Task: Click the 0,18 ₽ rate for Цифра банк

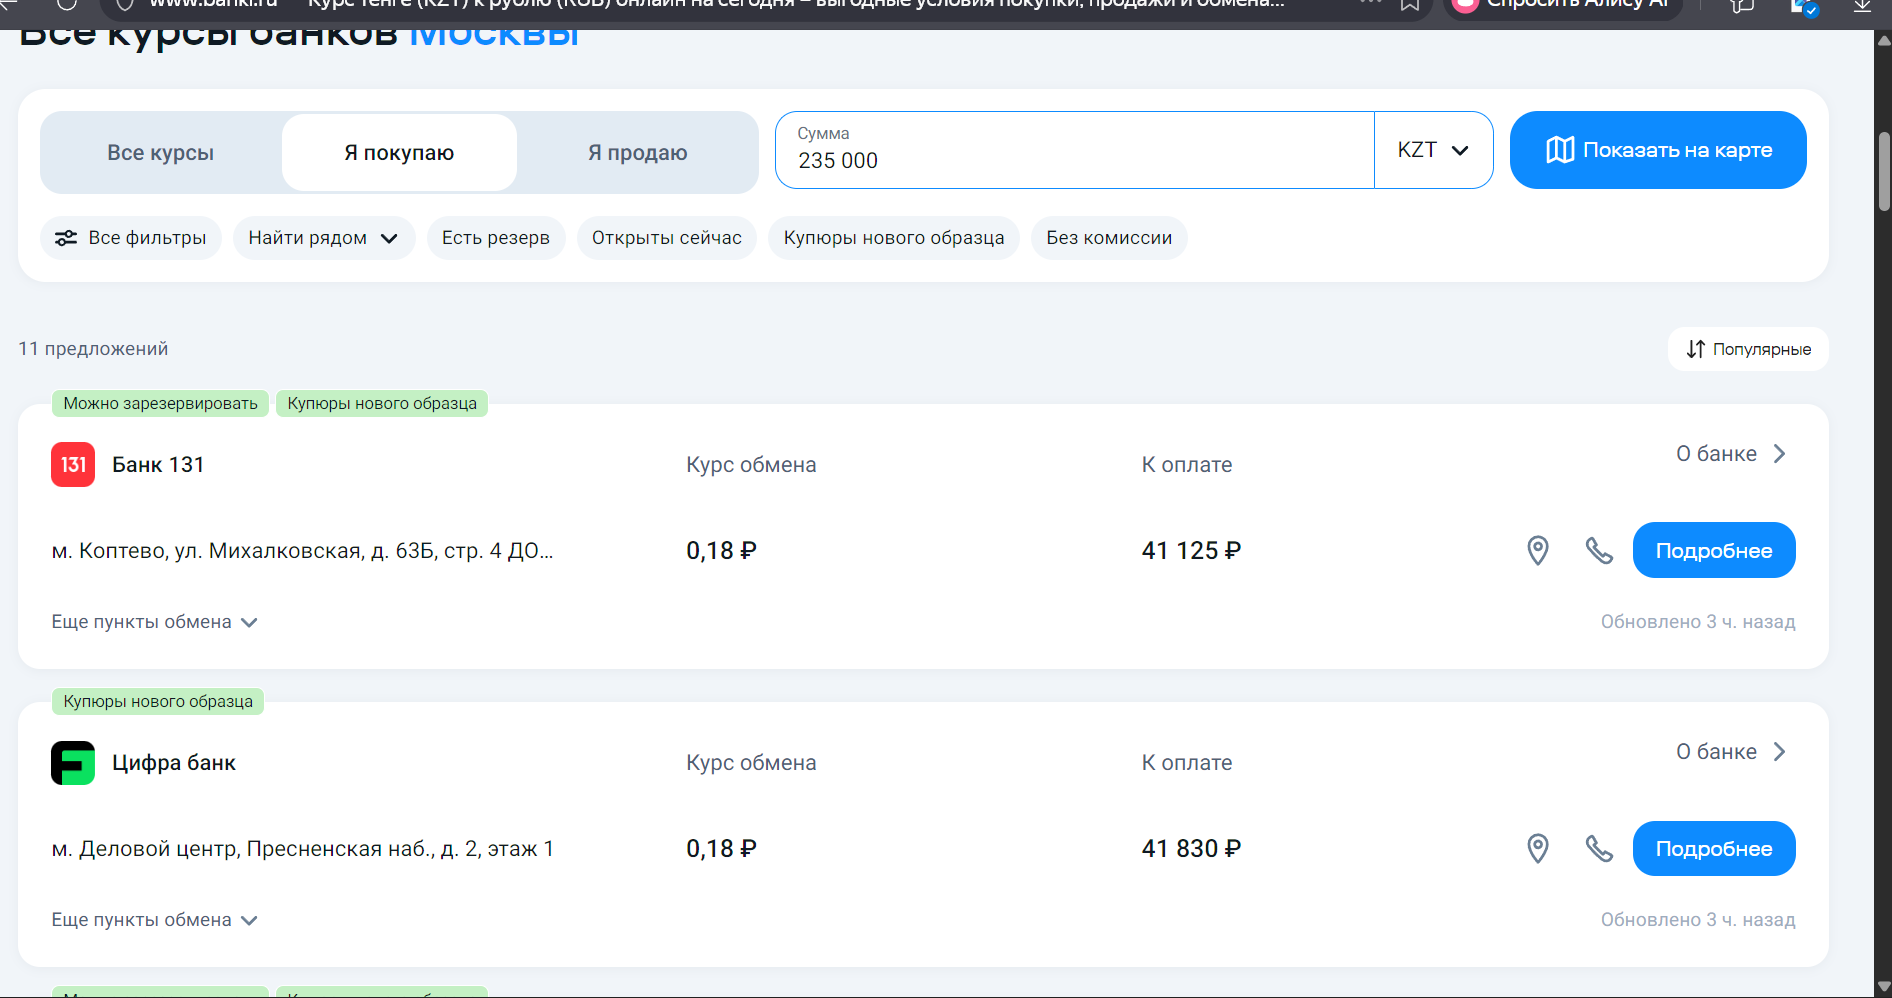Action: [x=721, y=849]
